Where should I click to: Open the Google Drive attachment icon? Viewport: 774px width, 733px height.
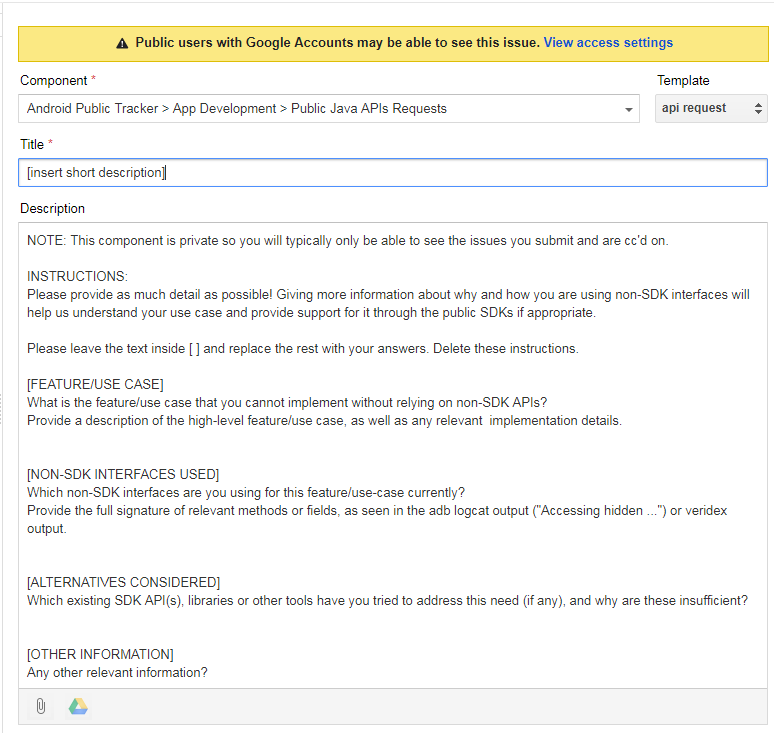[x=78, y=706]
